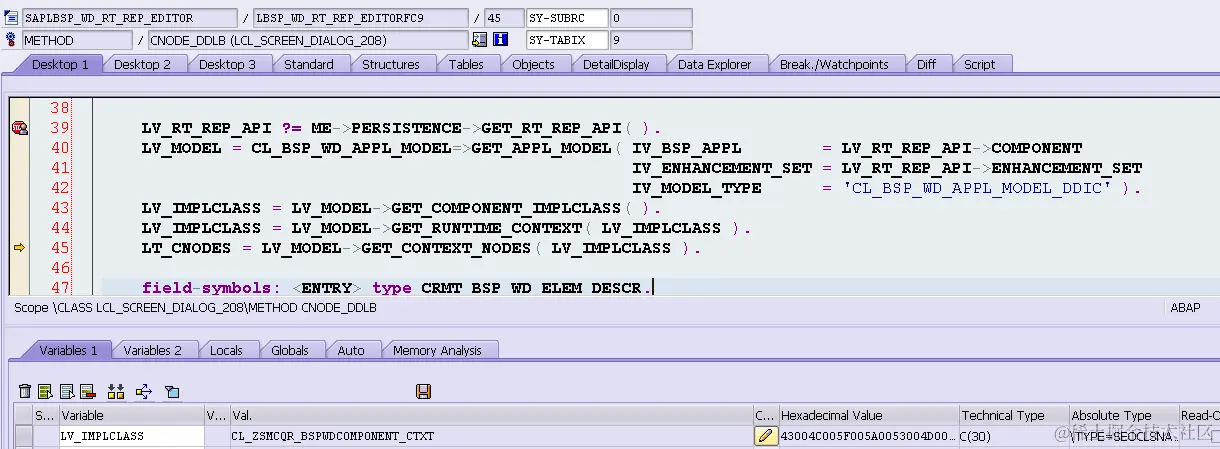Image resolution: width=1220 pixels, height=449 pixels.
Task: Click the navigate-to-source icon after CNODE_DDLB field
Action: pos(479,40)
